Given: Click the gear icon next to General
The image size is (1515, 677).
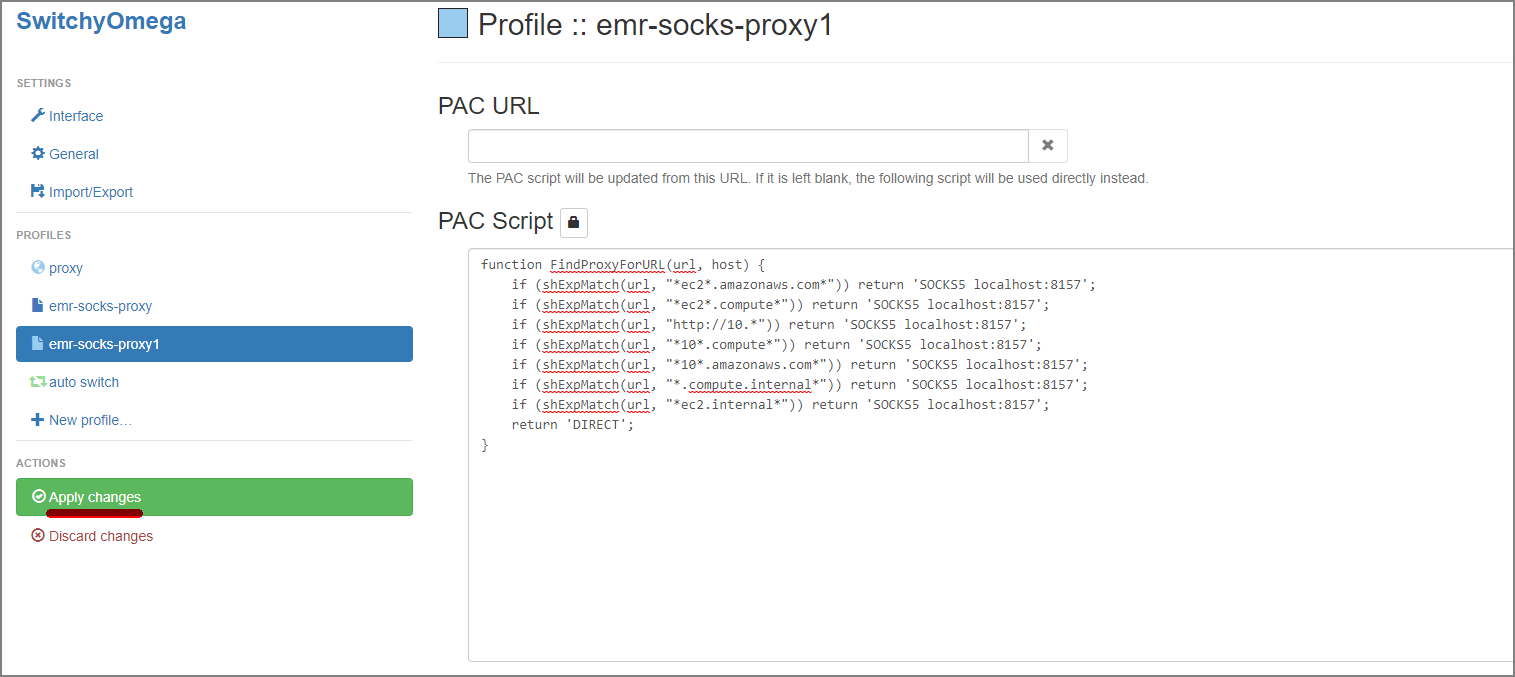Looking at the screenshot, I should pyautogui.click(x=38, y=154).
